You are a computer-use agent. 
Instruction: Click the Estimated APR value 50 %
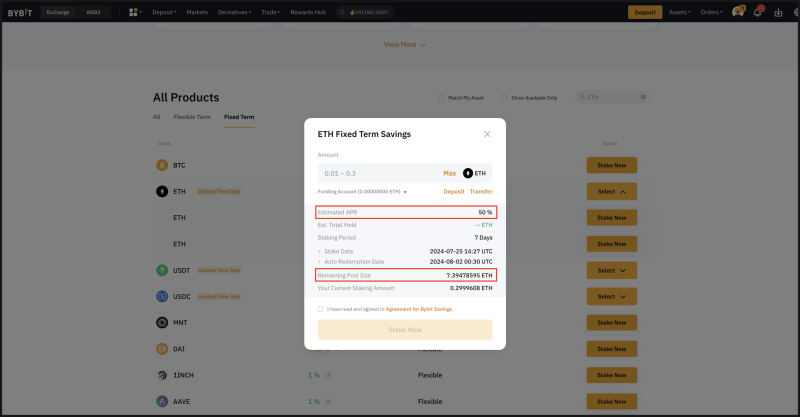[x=485, y=212]
